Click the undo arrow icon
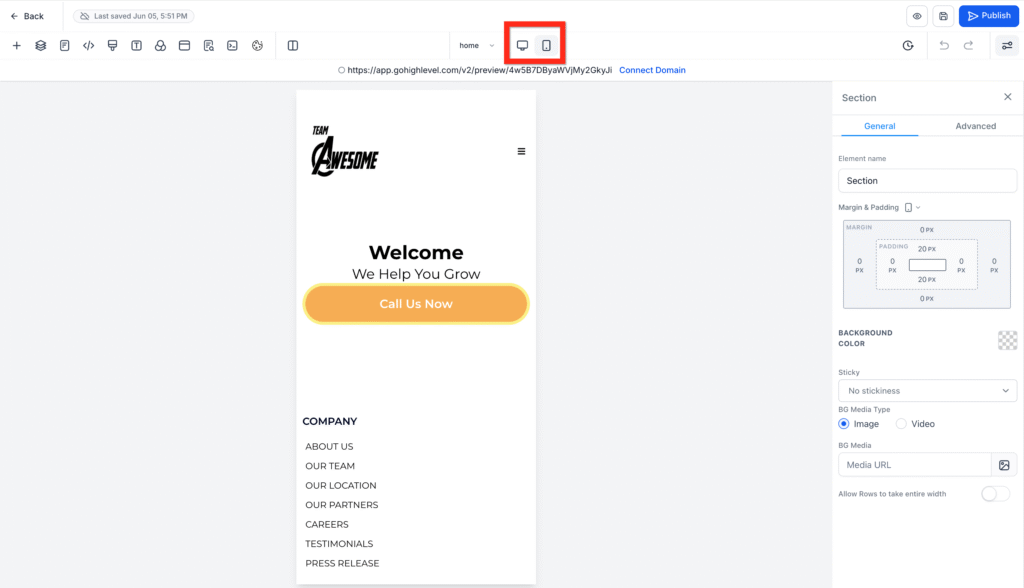1024x588 pixels. click(x=944, y=46)
